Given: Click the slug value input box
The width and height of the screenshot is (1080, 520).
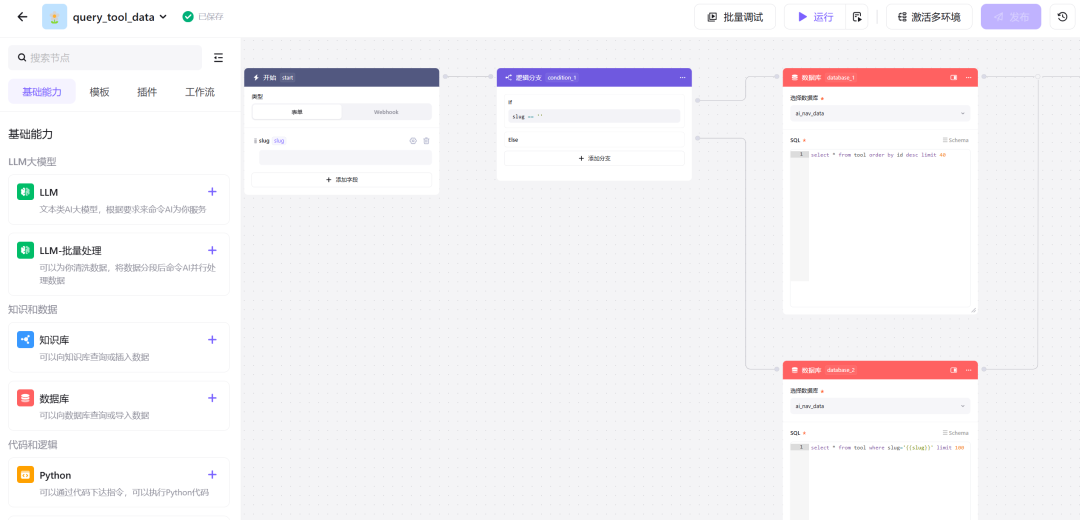Looking at the screenshot, I should click(x=345, y=158).
